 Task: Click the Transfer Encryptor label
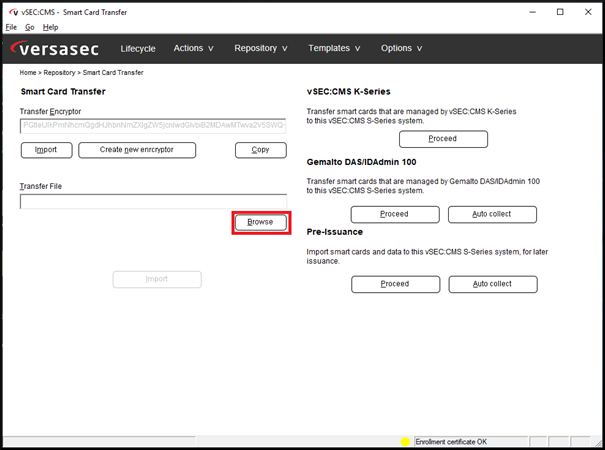(x=51, y=112)
